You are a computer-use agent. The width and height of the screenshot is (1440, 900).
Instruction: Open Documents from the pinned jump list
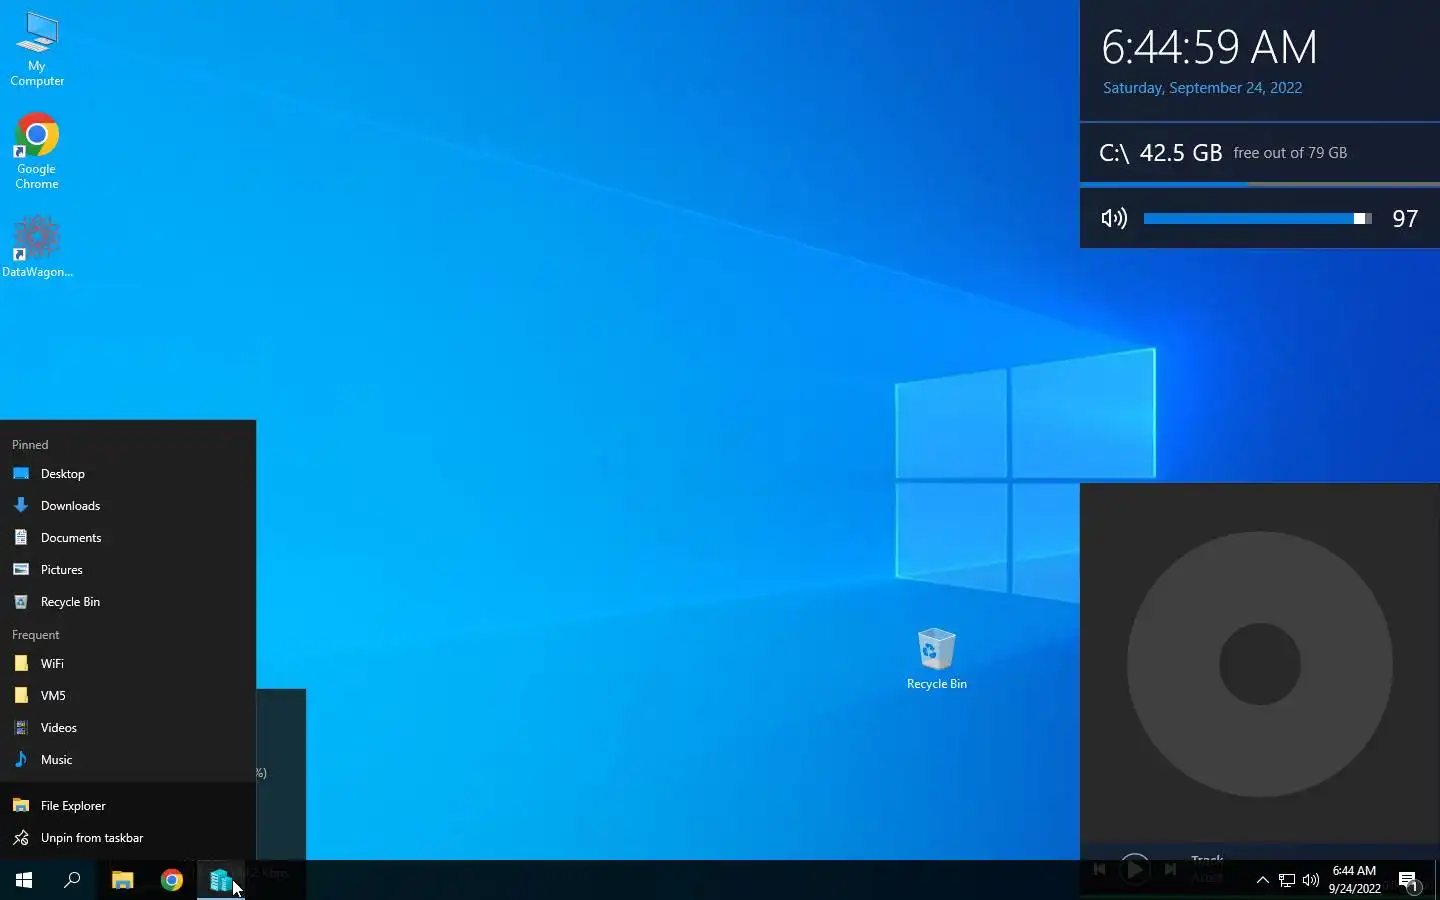(128, 538)
